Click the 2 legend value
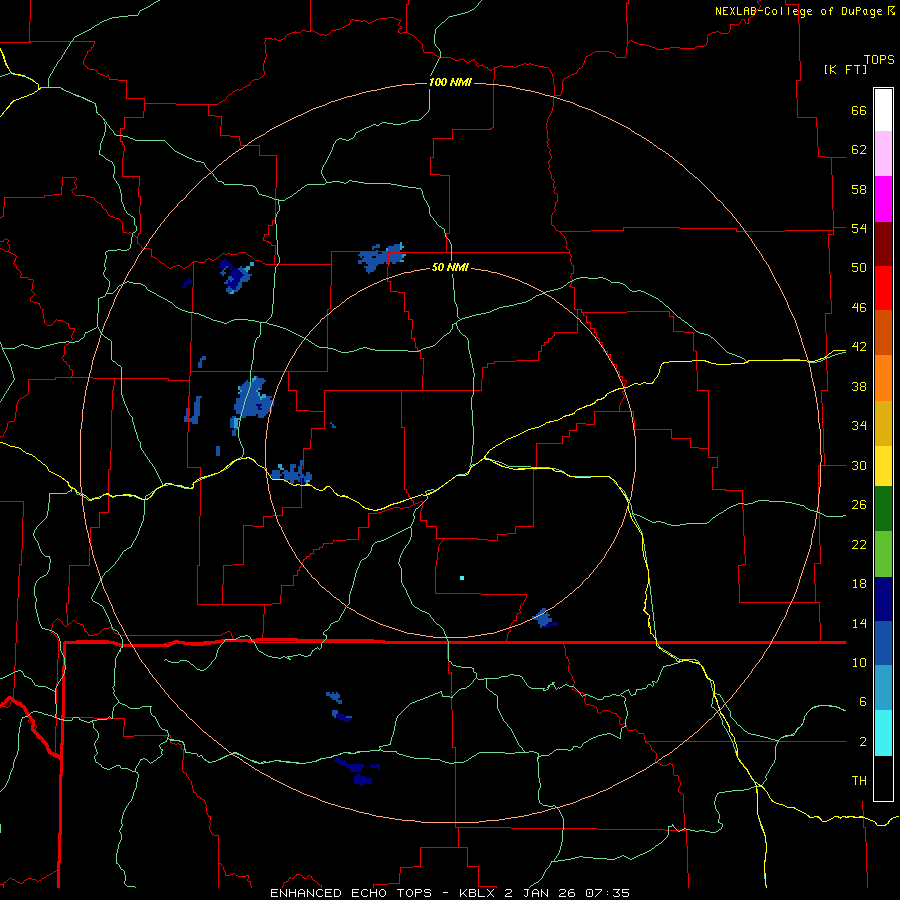The image size is (900, 900). (863, 742)
